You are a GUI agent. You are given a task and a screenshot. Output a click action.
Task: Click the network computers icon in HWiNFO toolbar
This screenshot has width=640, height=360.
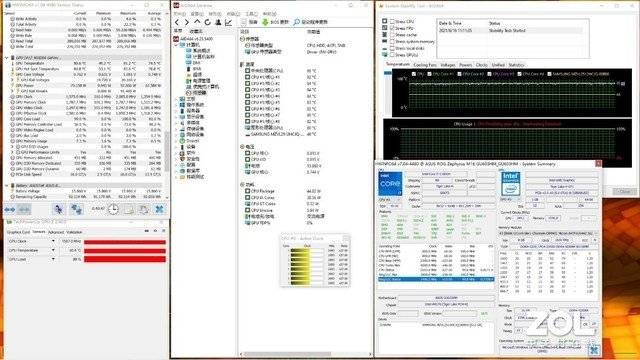[x=76, y=210]
